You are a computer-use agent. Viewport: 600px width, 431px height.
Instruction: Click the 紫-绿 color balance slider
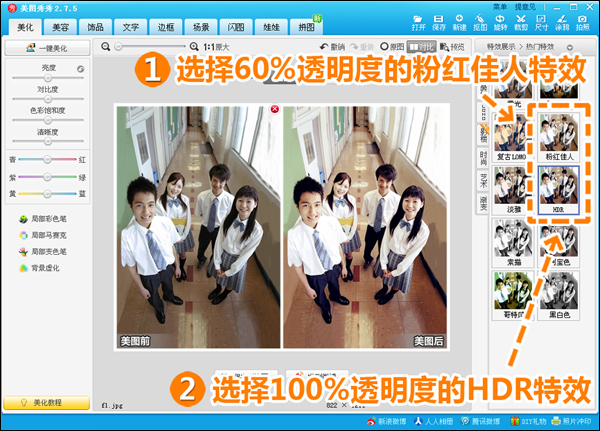point(47,177)
